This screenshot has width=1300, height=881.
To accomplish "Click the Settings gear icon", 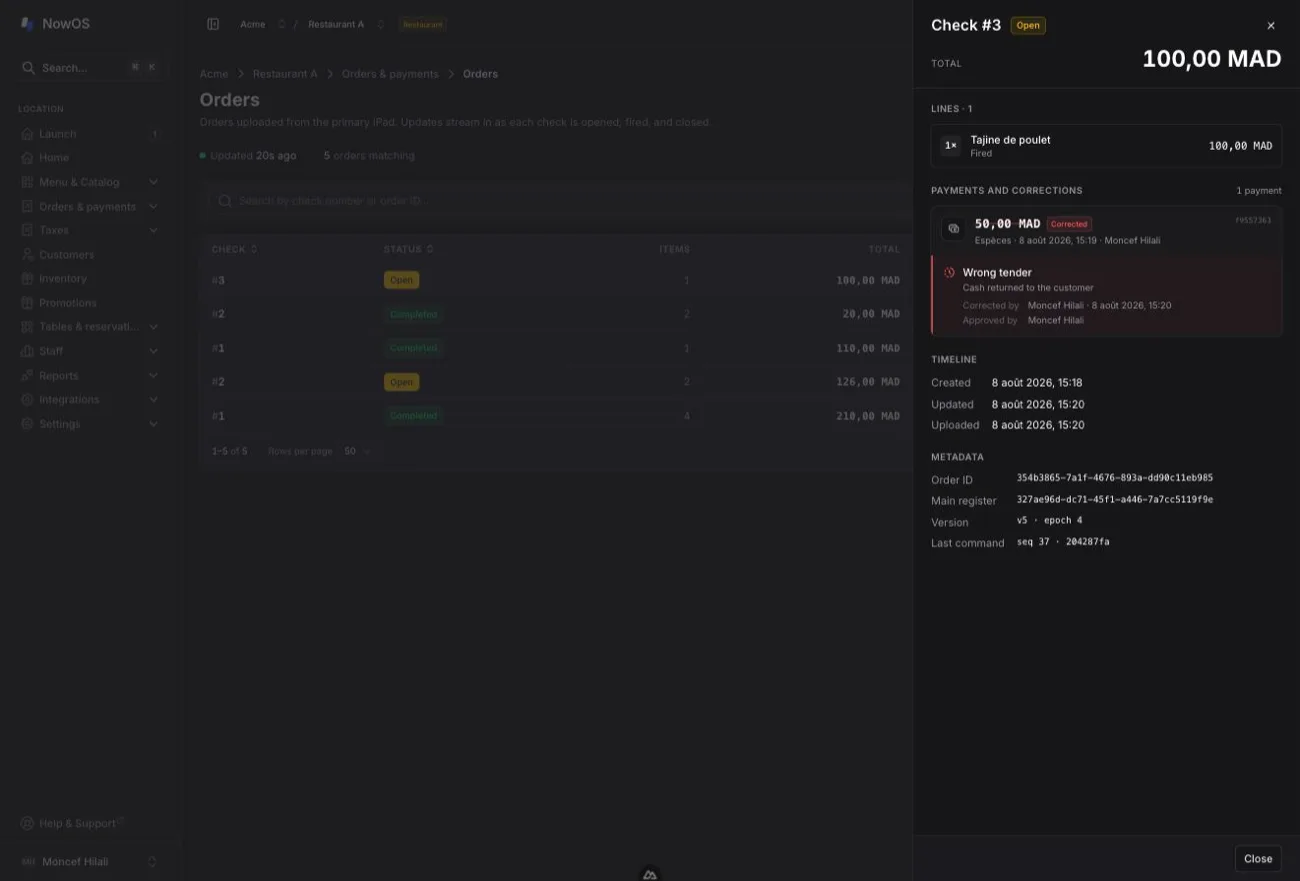I will (x=27, y=424).
